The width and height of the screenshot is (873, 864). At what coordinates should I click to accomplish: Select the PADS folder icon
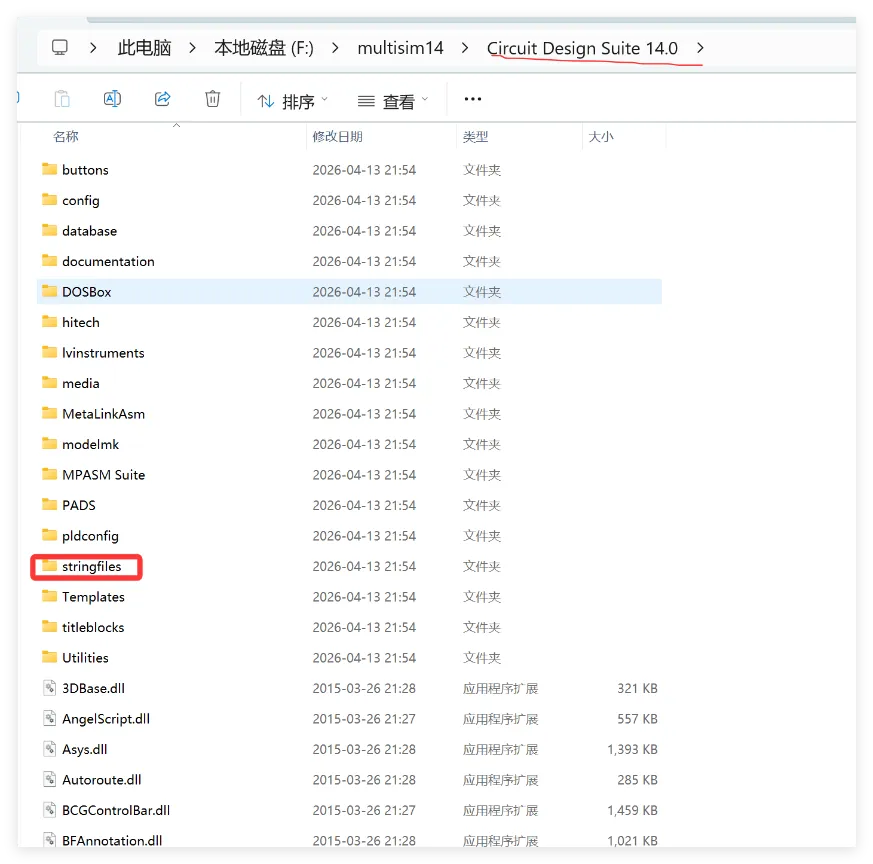(50, 504)
